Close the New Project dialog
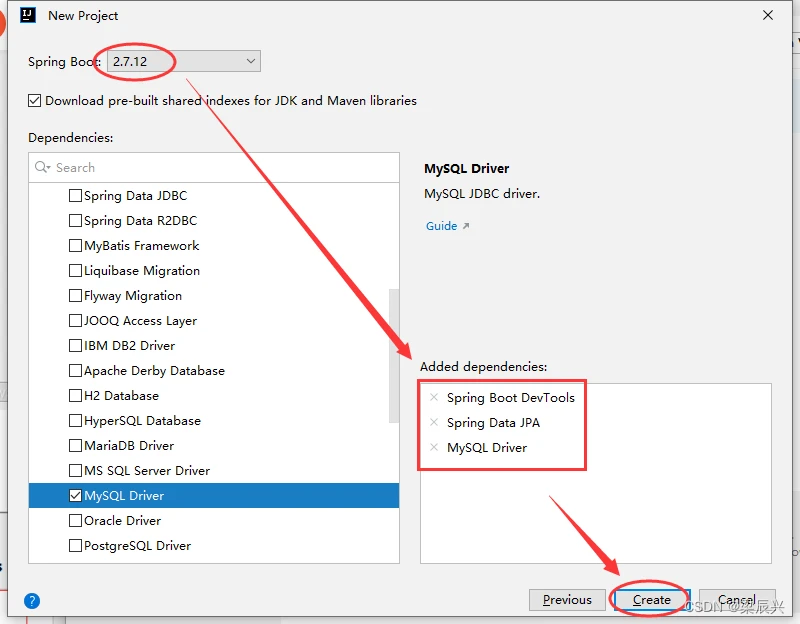 768,15
